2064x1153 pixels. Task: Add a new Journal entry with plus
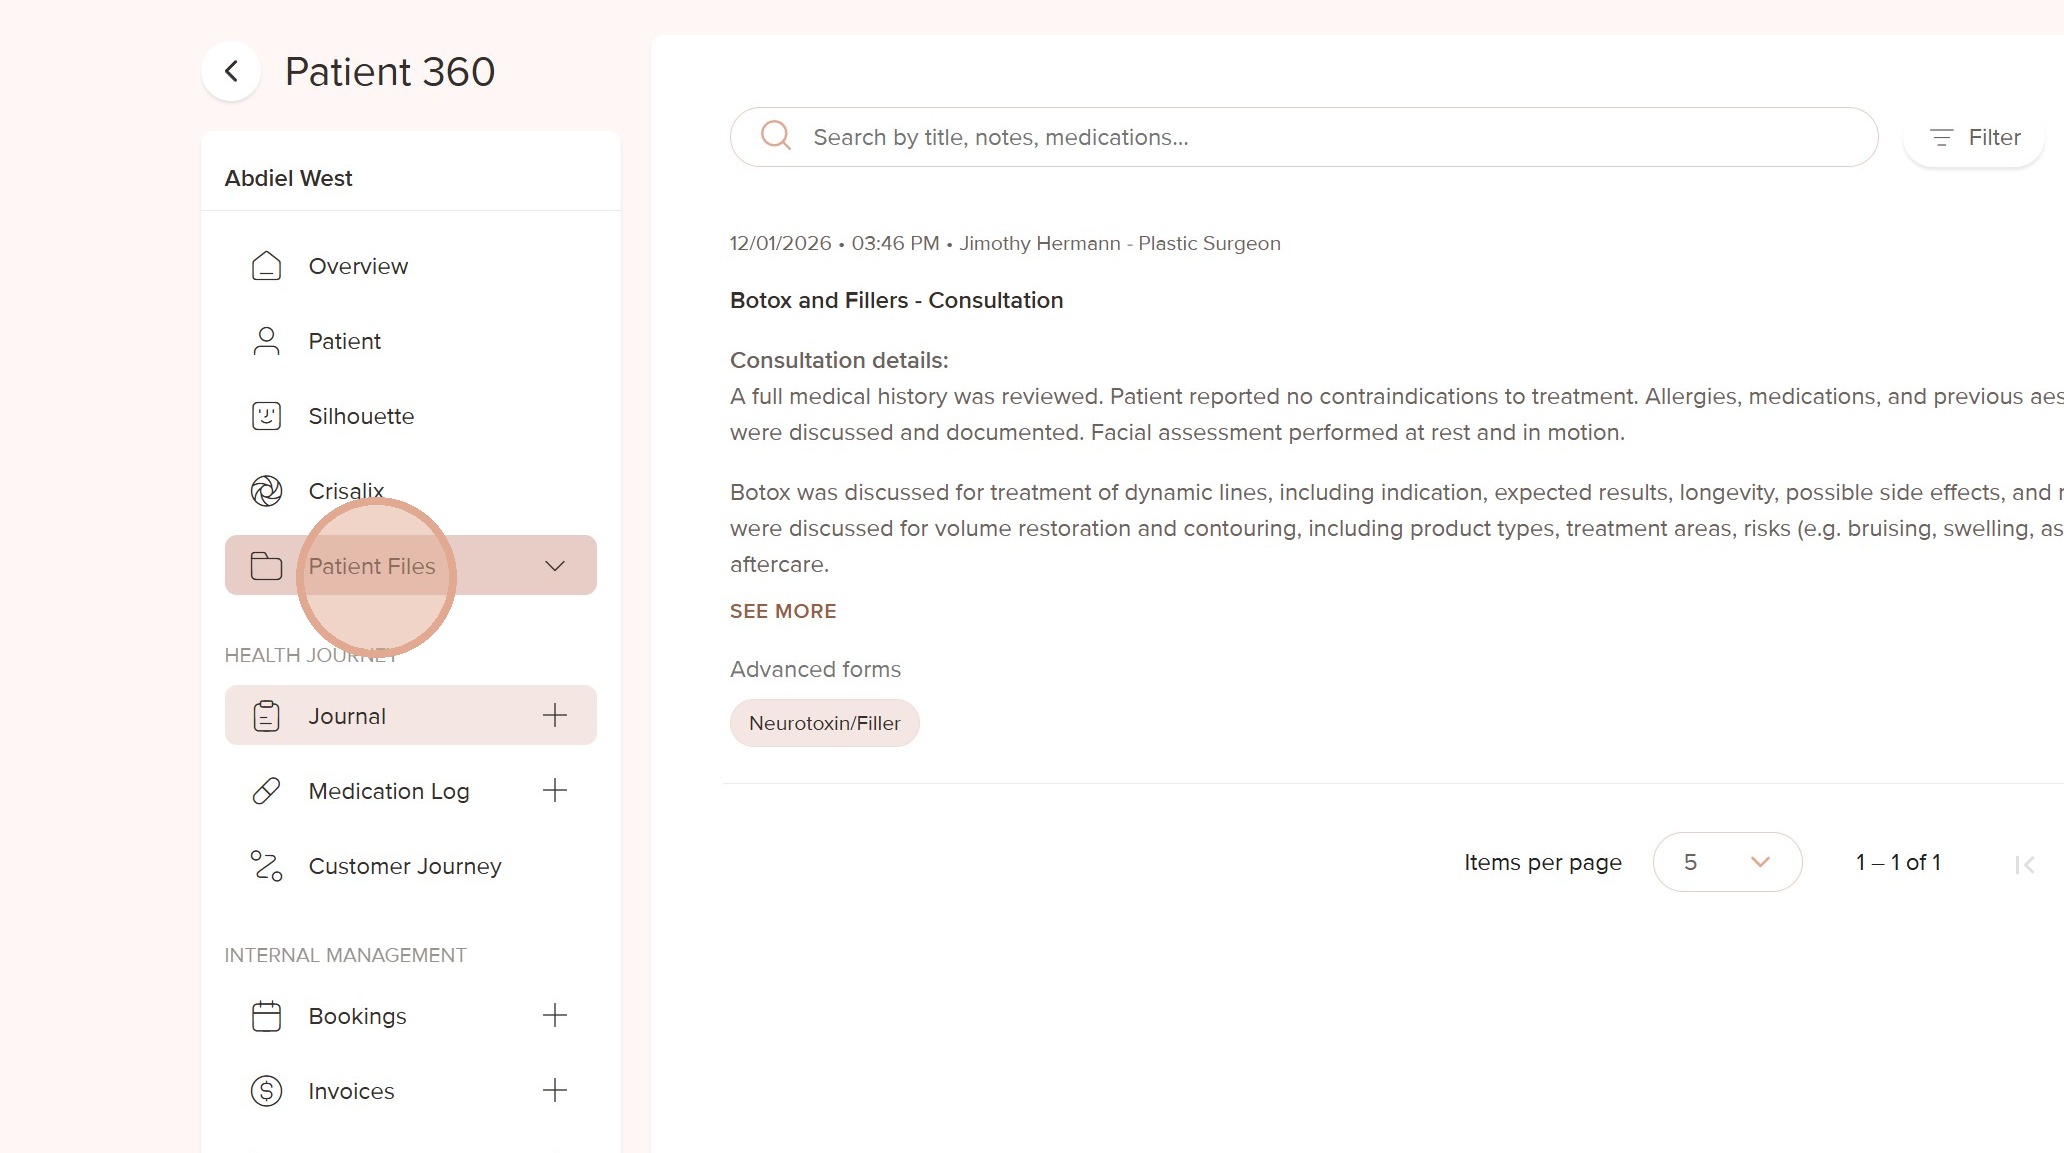(x=555, y=715)
